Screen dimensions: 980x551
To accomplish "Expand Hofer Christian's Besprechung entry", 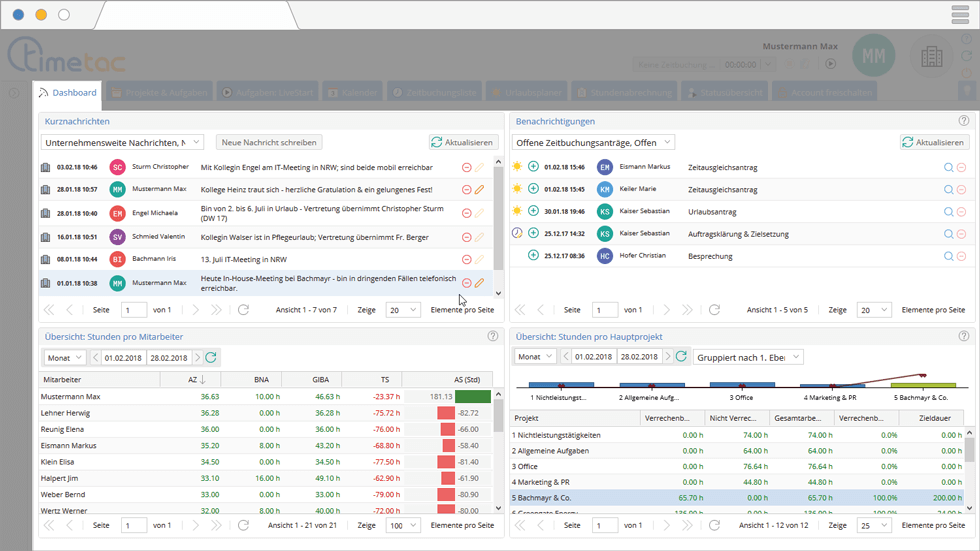I will 533,256.
